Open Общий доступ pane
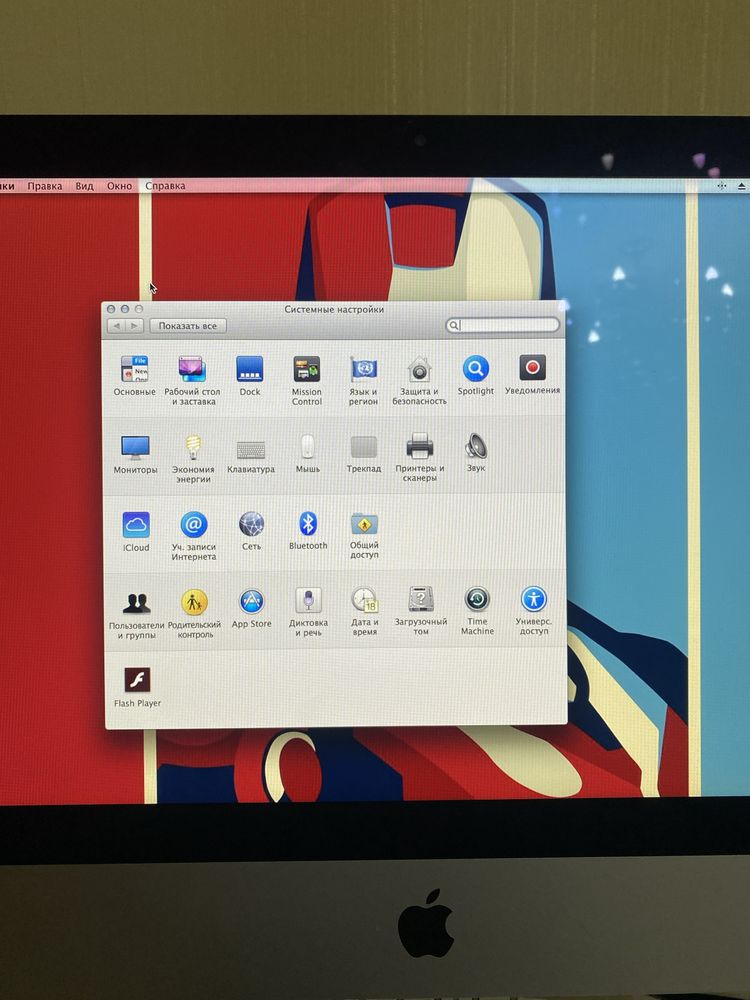 (x=364, y=524)
